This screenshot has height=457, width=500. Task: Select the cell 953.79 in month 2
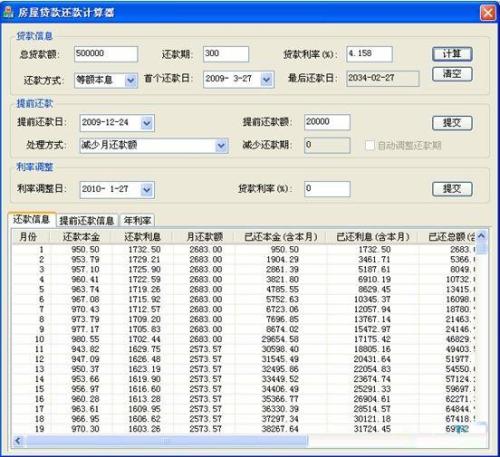point(85,259)
